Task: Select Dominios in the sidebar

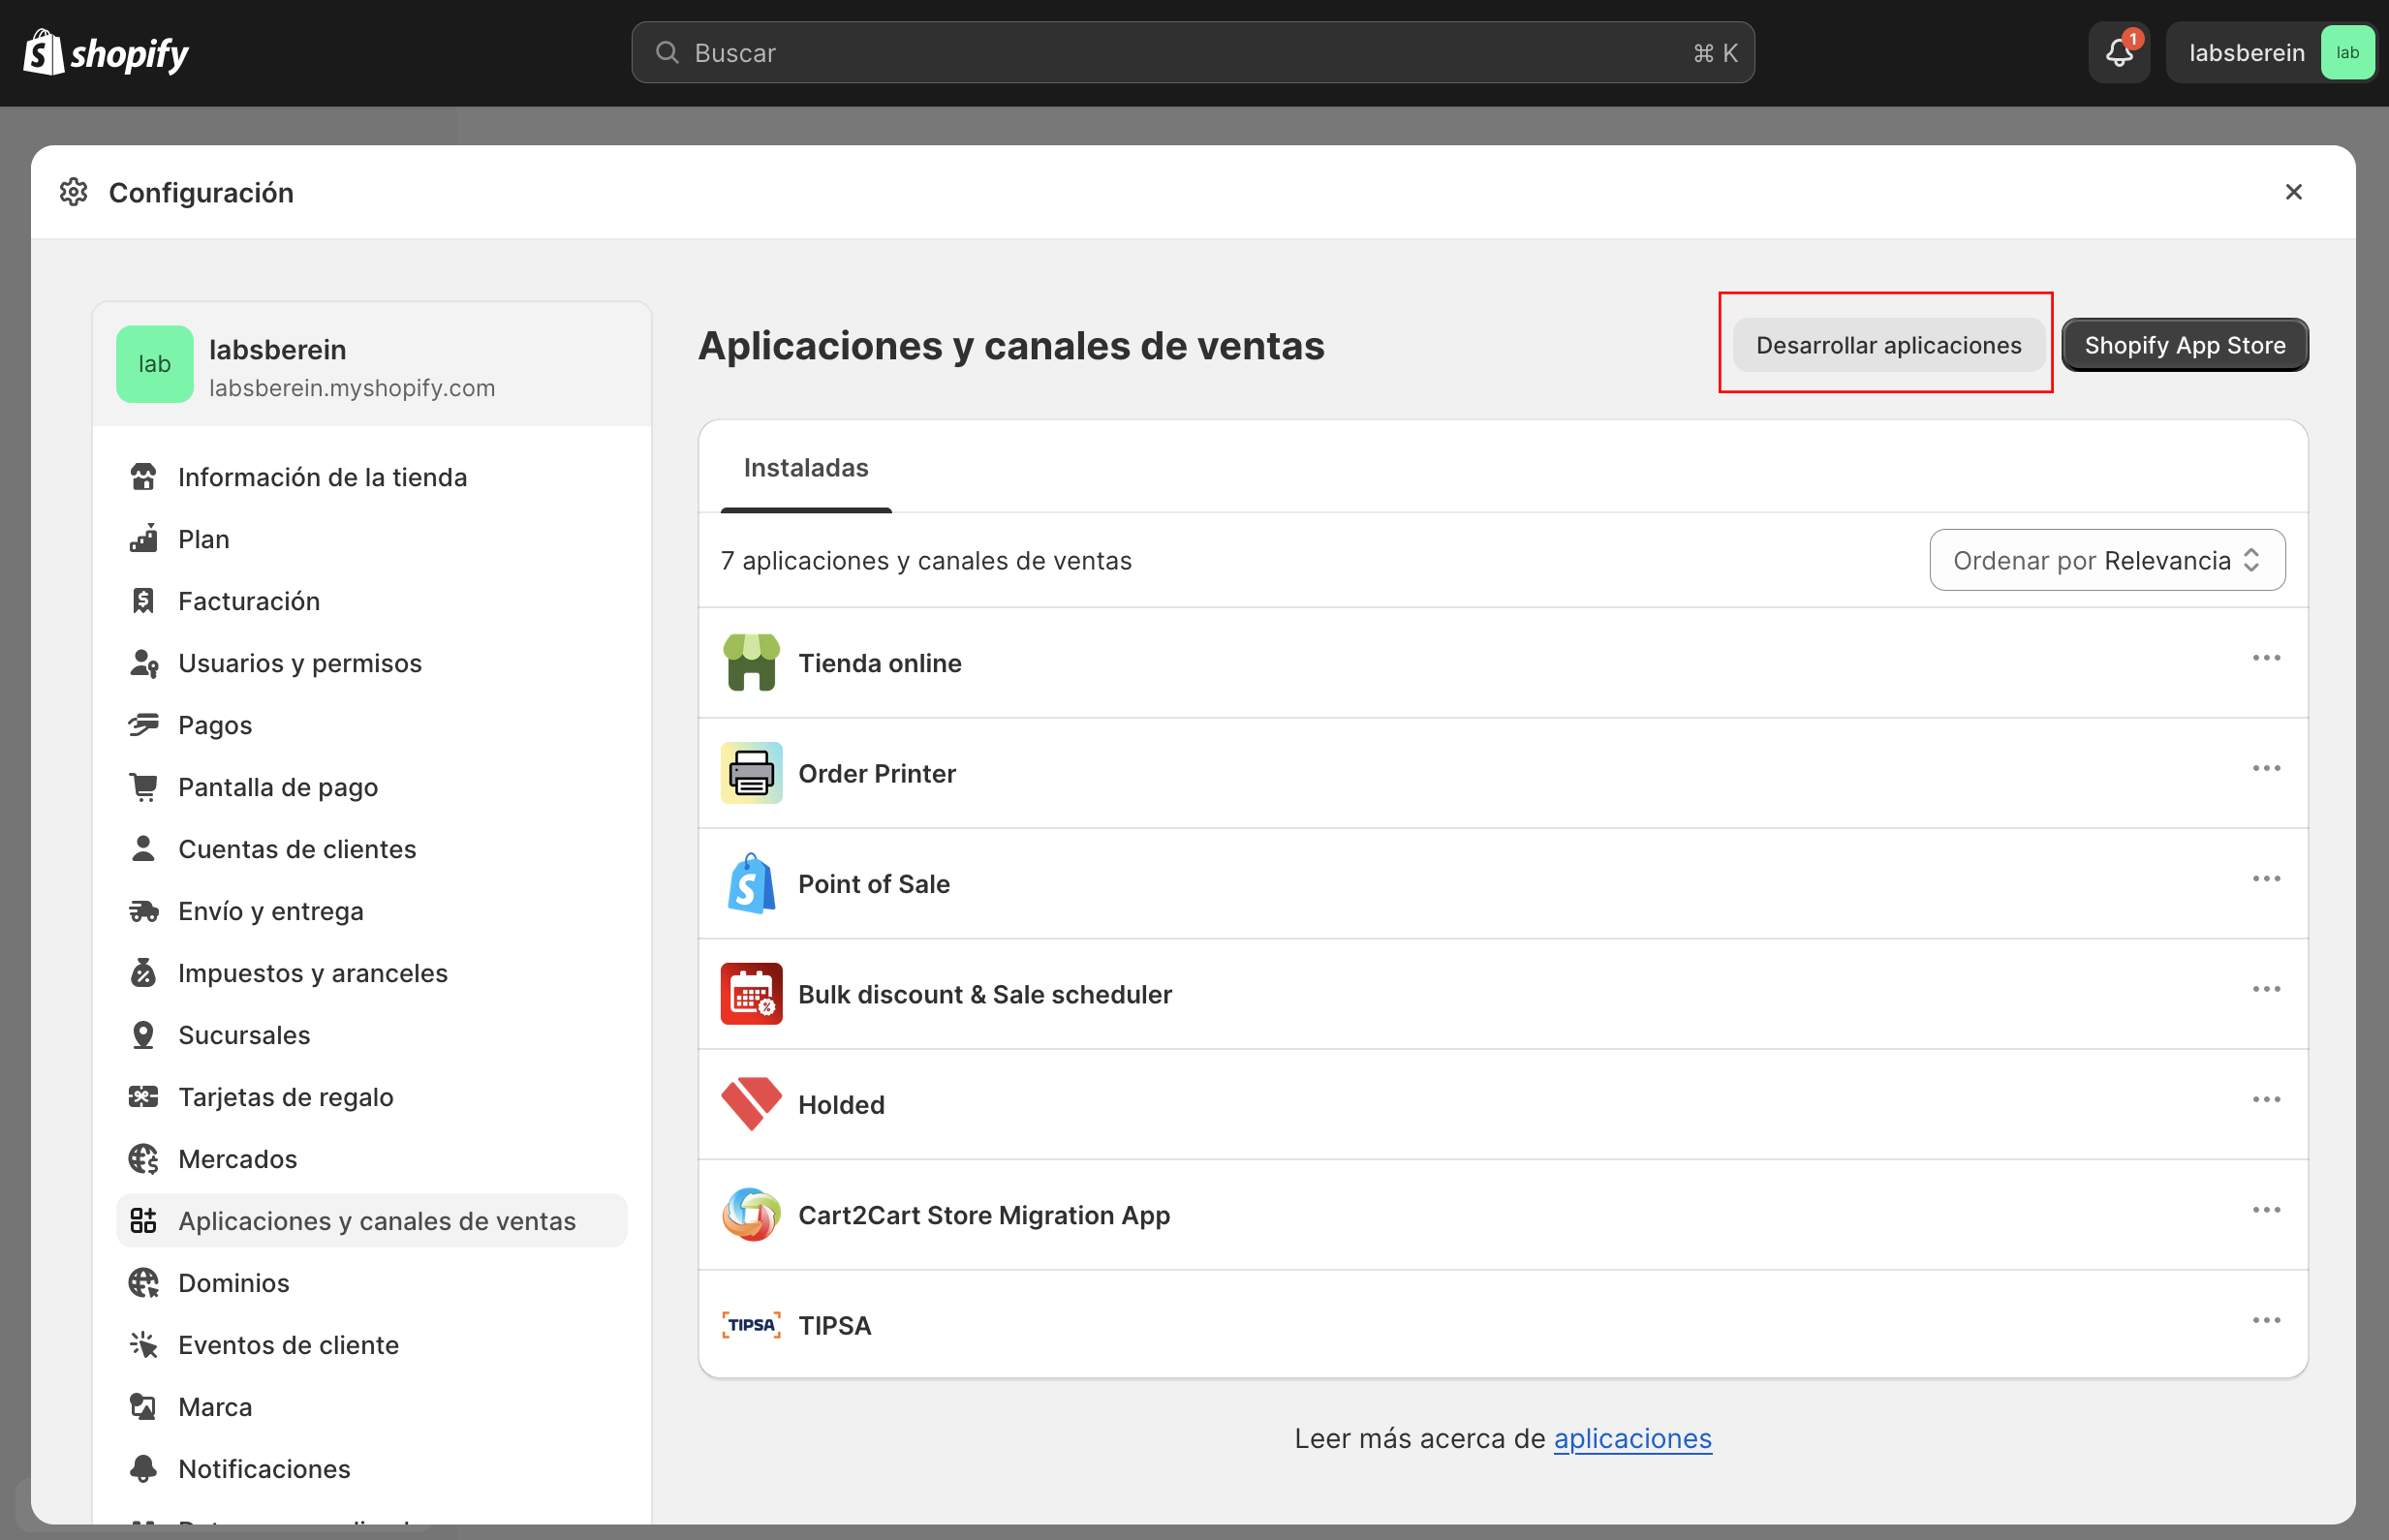Action: (233, 1283)
